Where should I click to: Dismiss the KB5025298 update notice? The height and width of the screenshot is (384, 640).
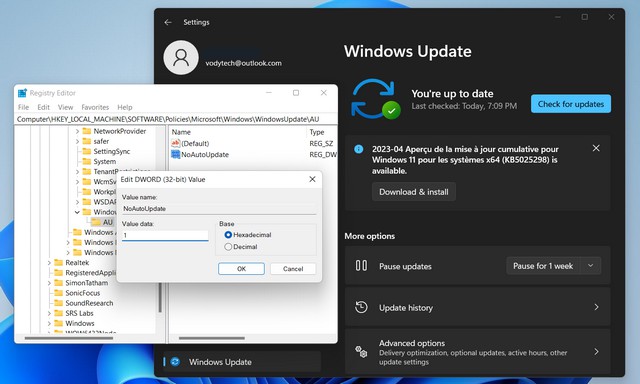596,148
